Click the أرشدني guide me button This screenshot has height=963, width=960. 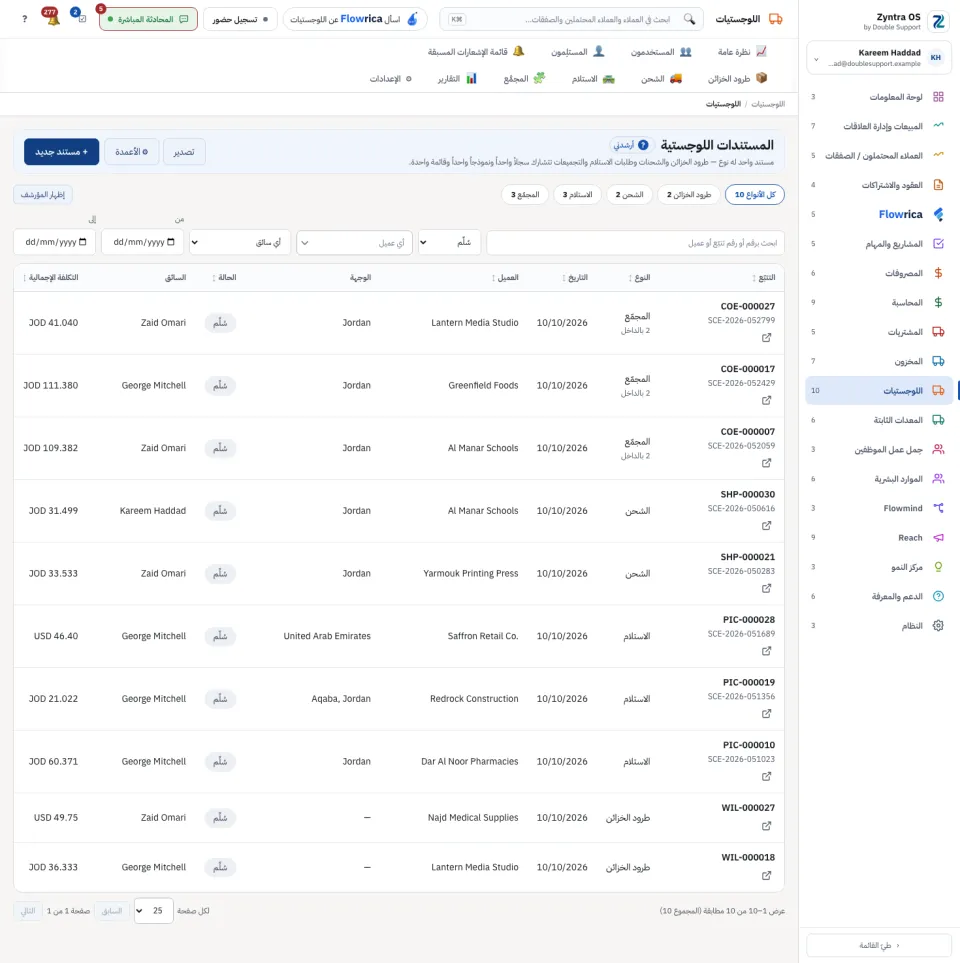coord(631,145)
